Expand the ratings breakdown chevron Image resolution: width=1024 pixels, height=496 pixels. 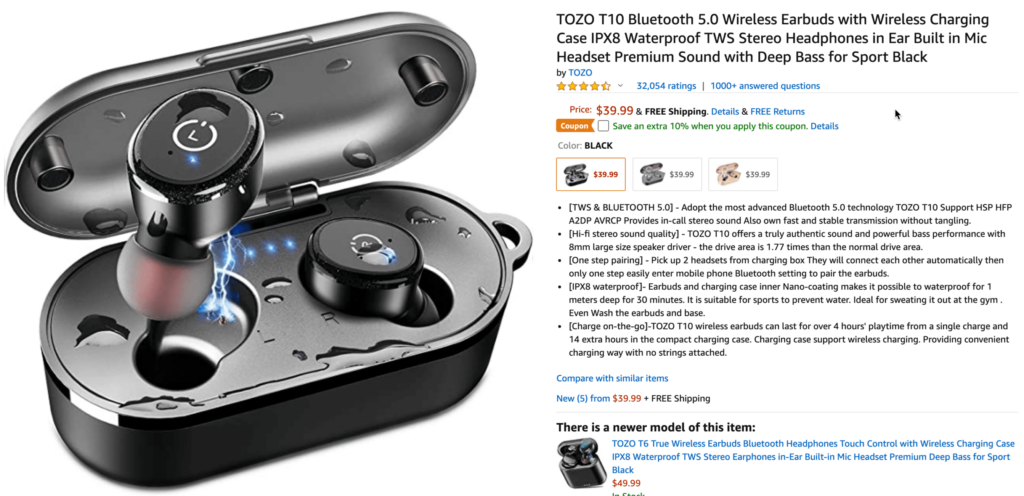[620, 85]
